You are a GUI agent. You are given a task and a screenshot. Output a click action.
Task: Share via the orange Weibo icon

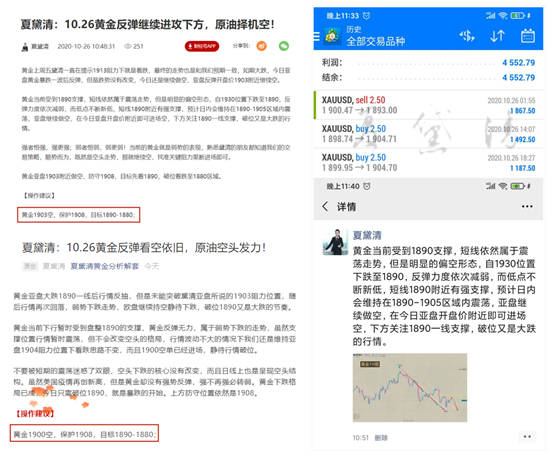click(261, 46)
